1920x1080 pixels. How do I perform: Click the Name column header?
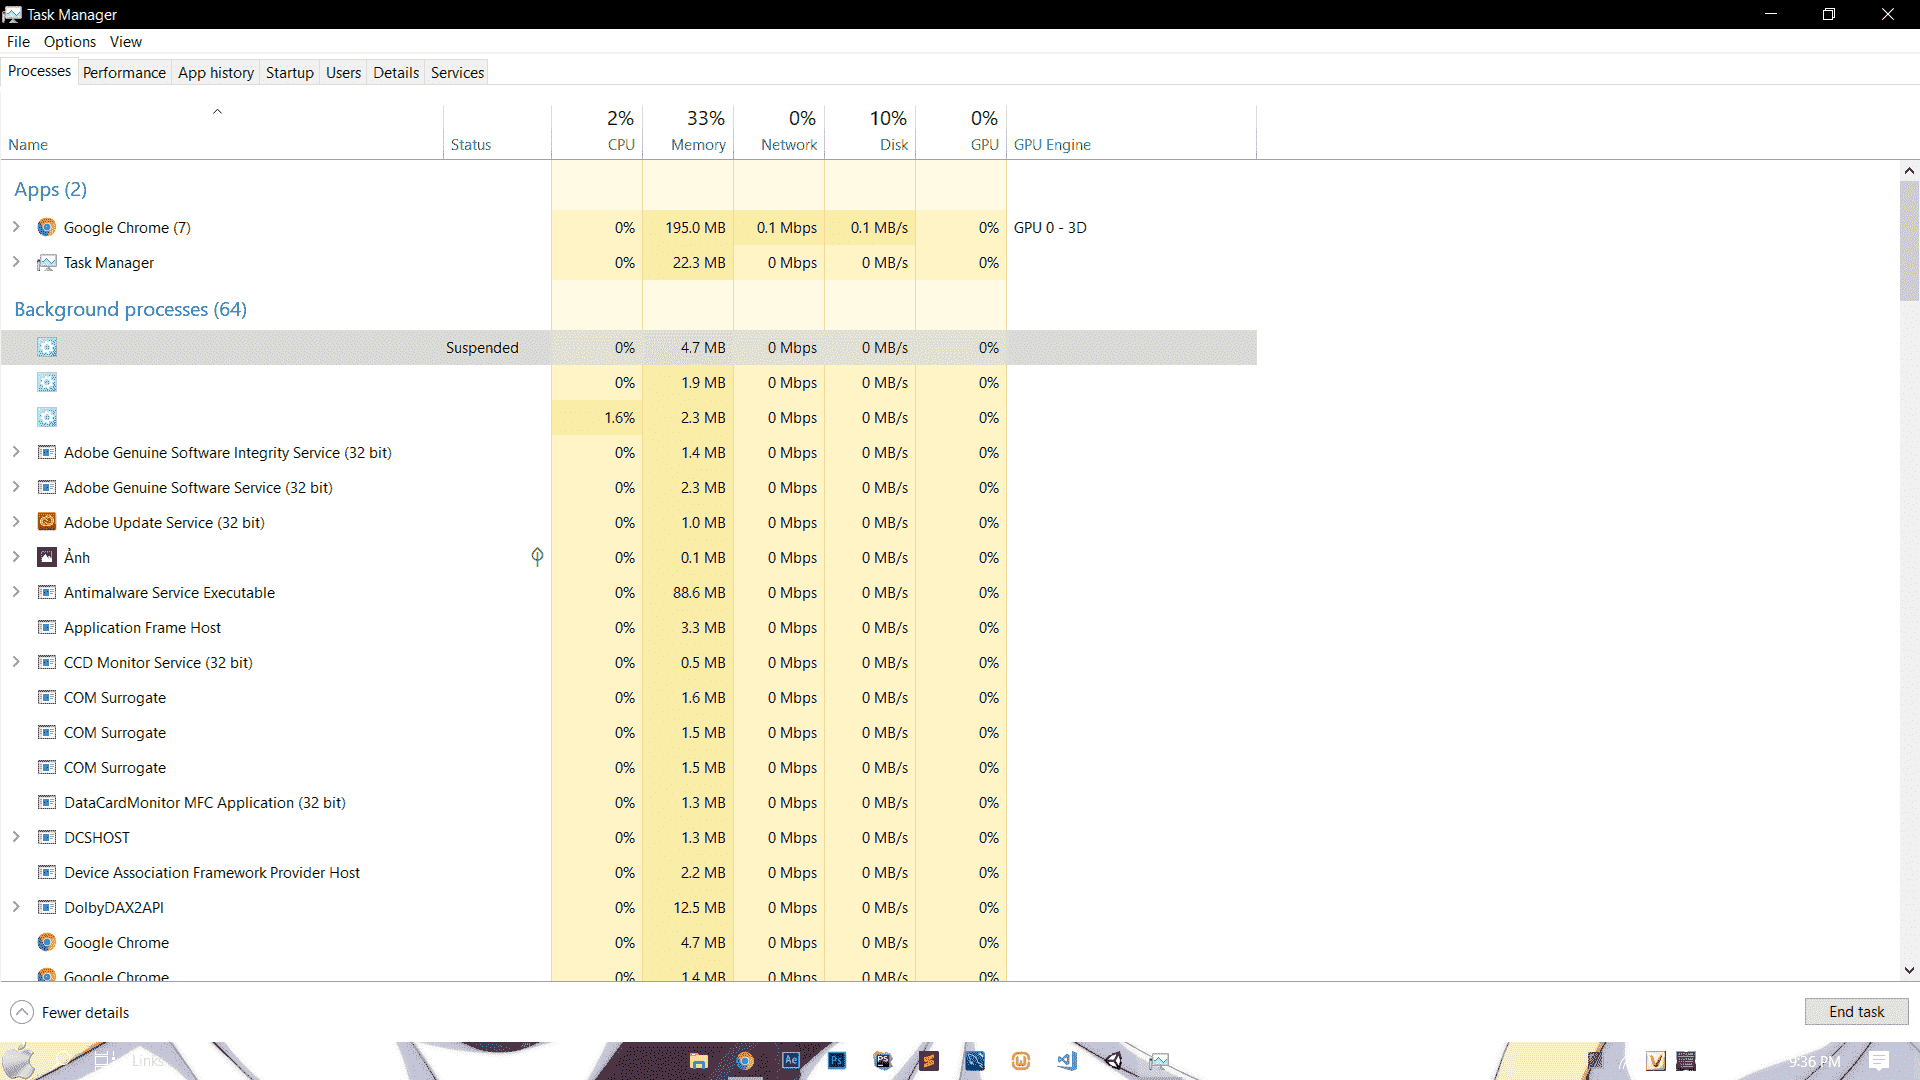pyautogui.click(x=222, y=131)
